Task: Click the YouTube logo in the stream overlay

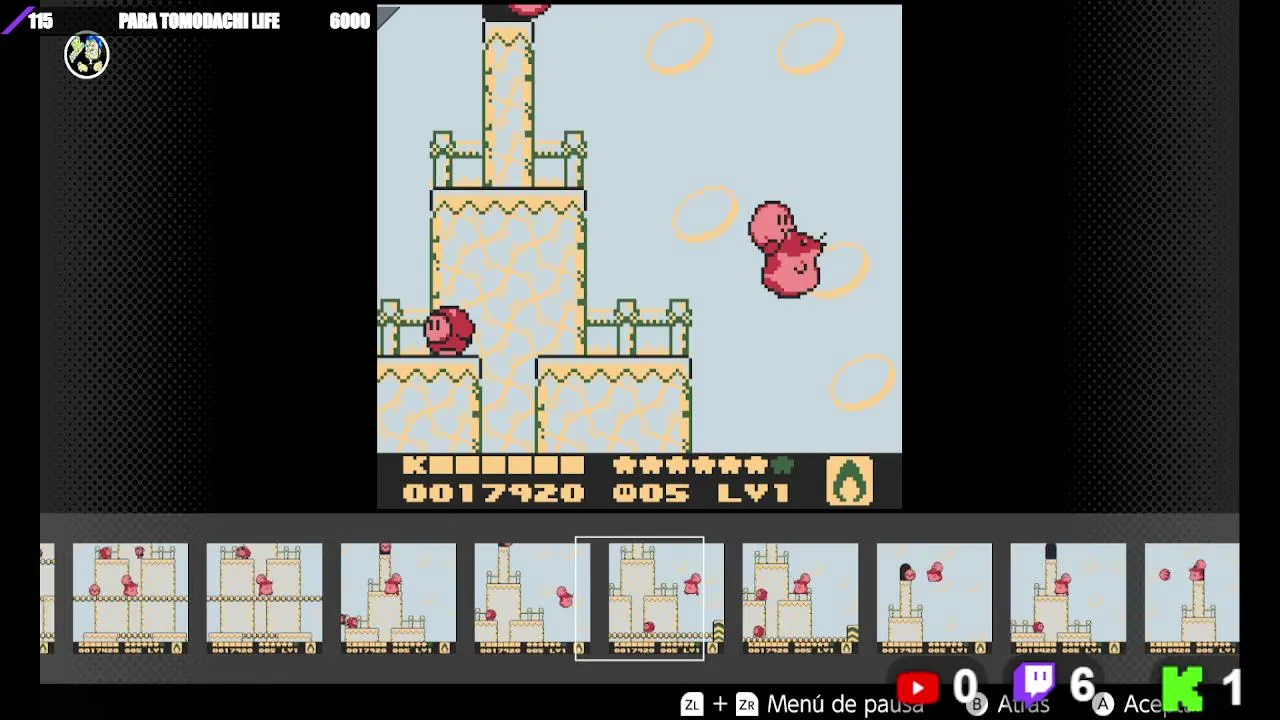Action: [917, 688]
